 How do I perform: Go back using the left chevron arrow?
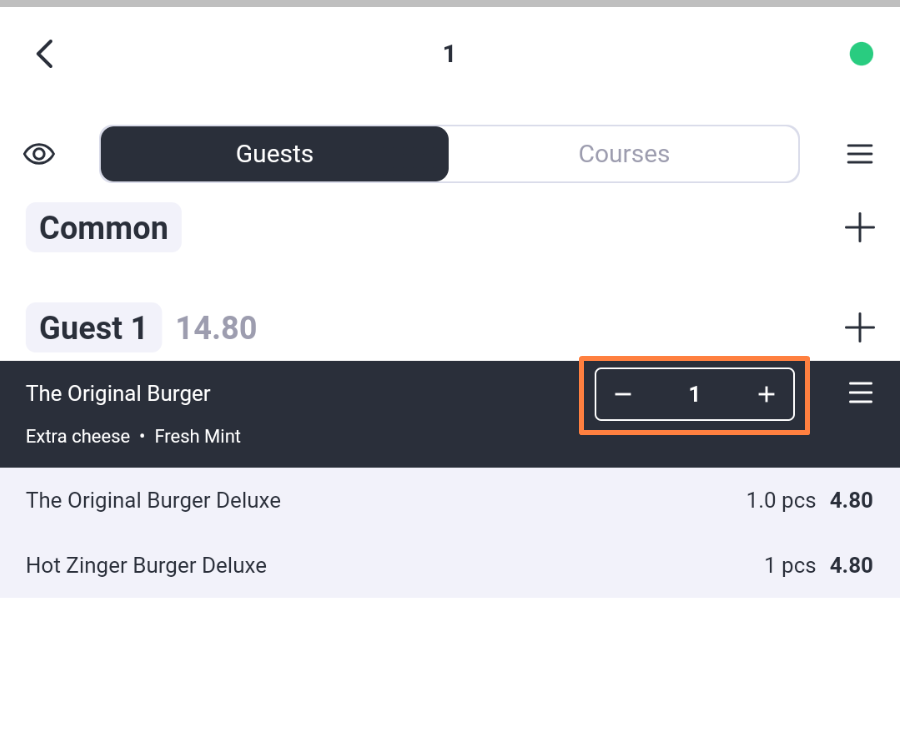click(45, 54)
